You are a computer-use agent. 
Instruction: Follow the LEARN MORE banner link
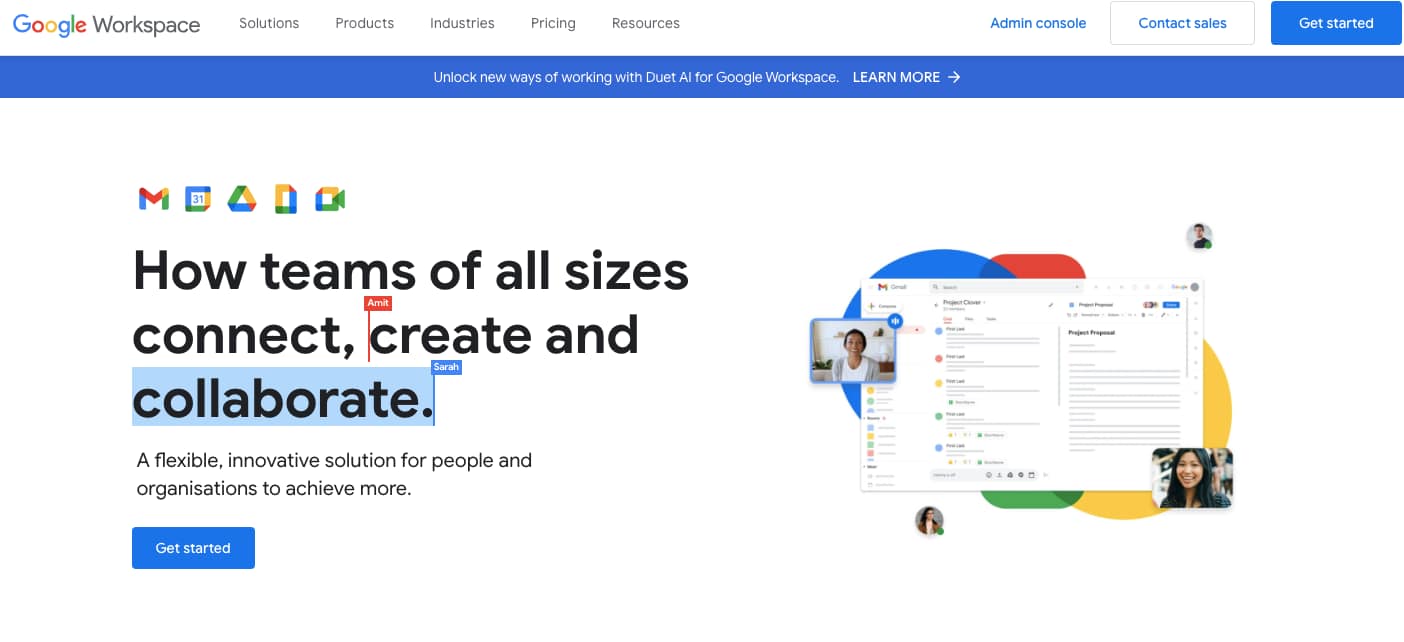click(896, 77)
